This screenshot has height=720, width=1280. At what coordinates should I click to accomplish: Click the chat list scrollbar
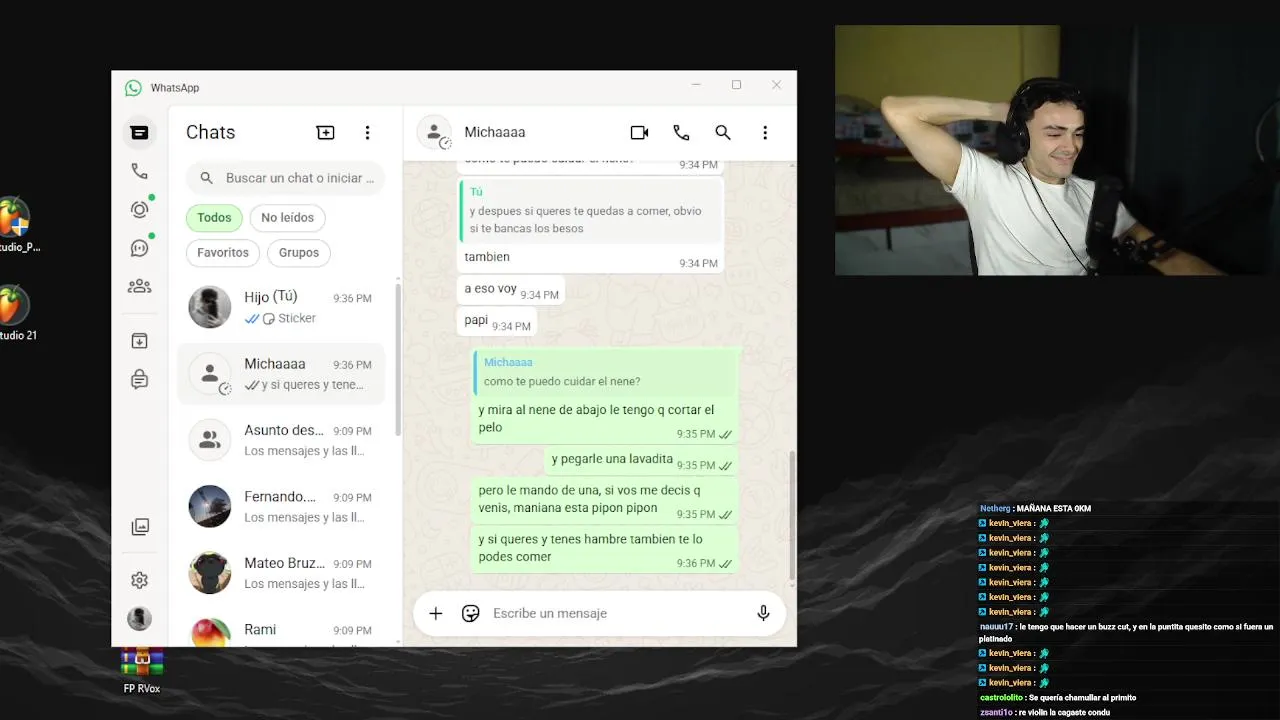pyautogui.click(x=398, y=360)
